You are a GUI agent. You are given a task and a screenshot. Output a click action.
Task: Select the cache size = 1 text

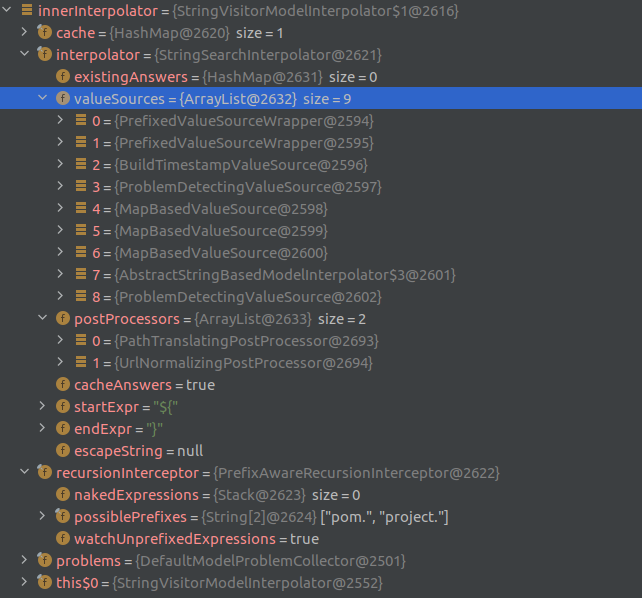260,33
